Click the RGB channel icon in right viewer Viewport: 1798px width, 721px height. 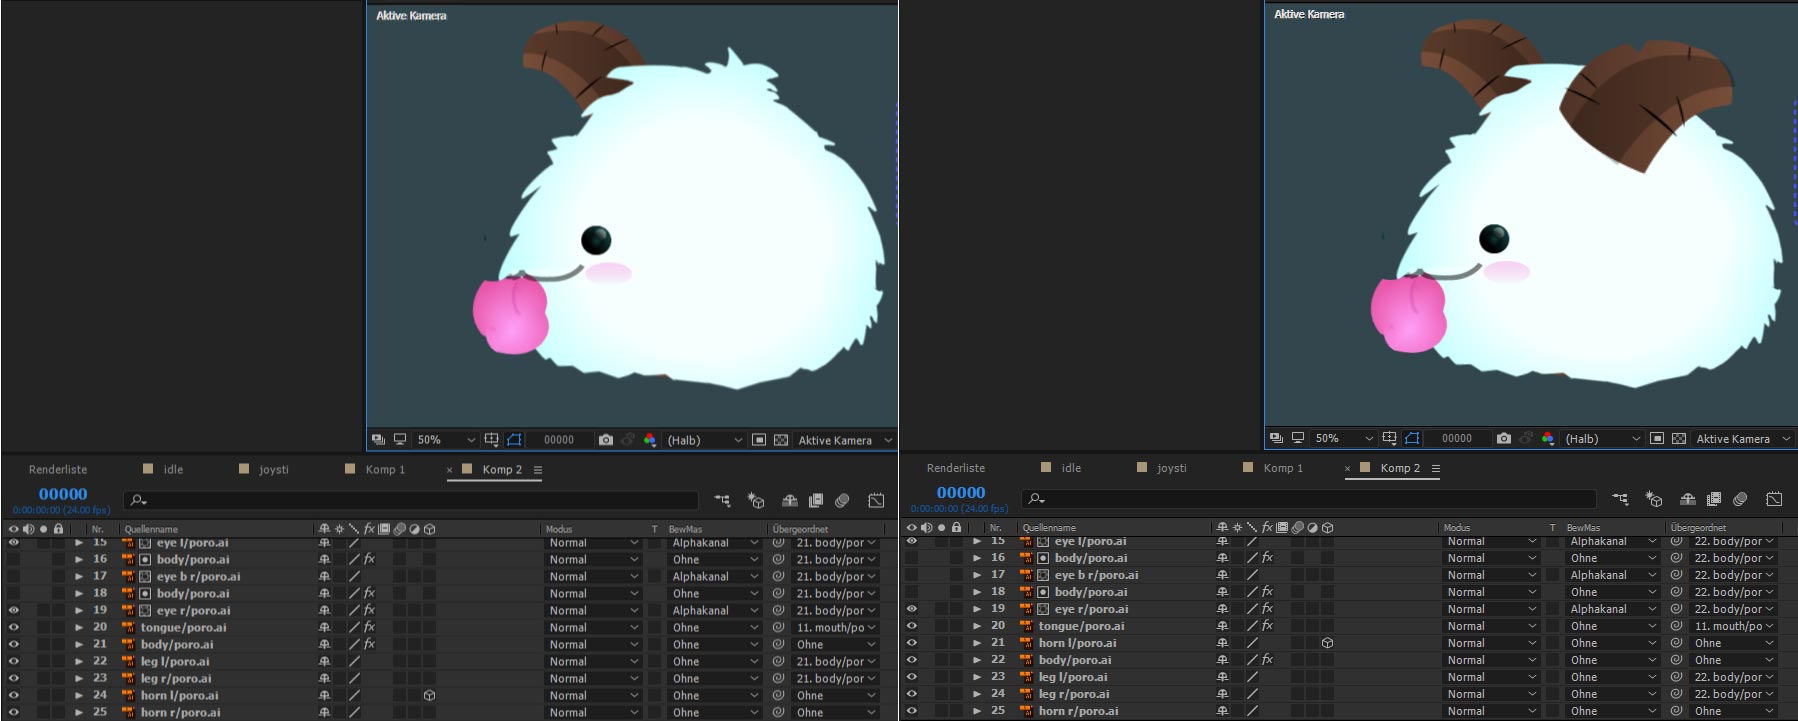(x=1548, y=439)
